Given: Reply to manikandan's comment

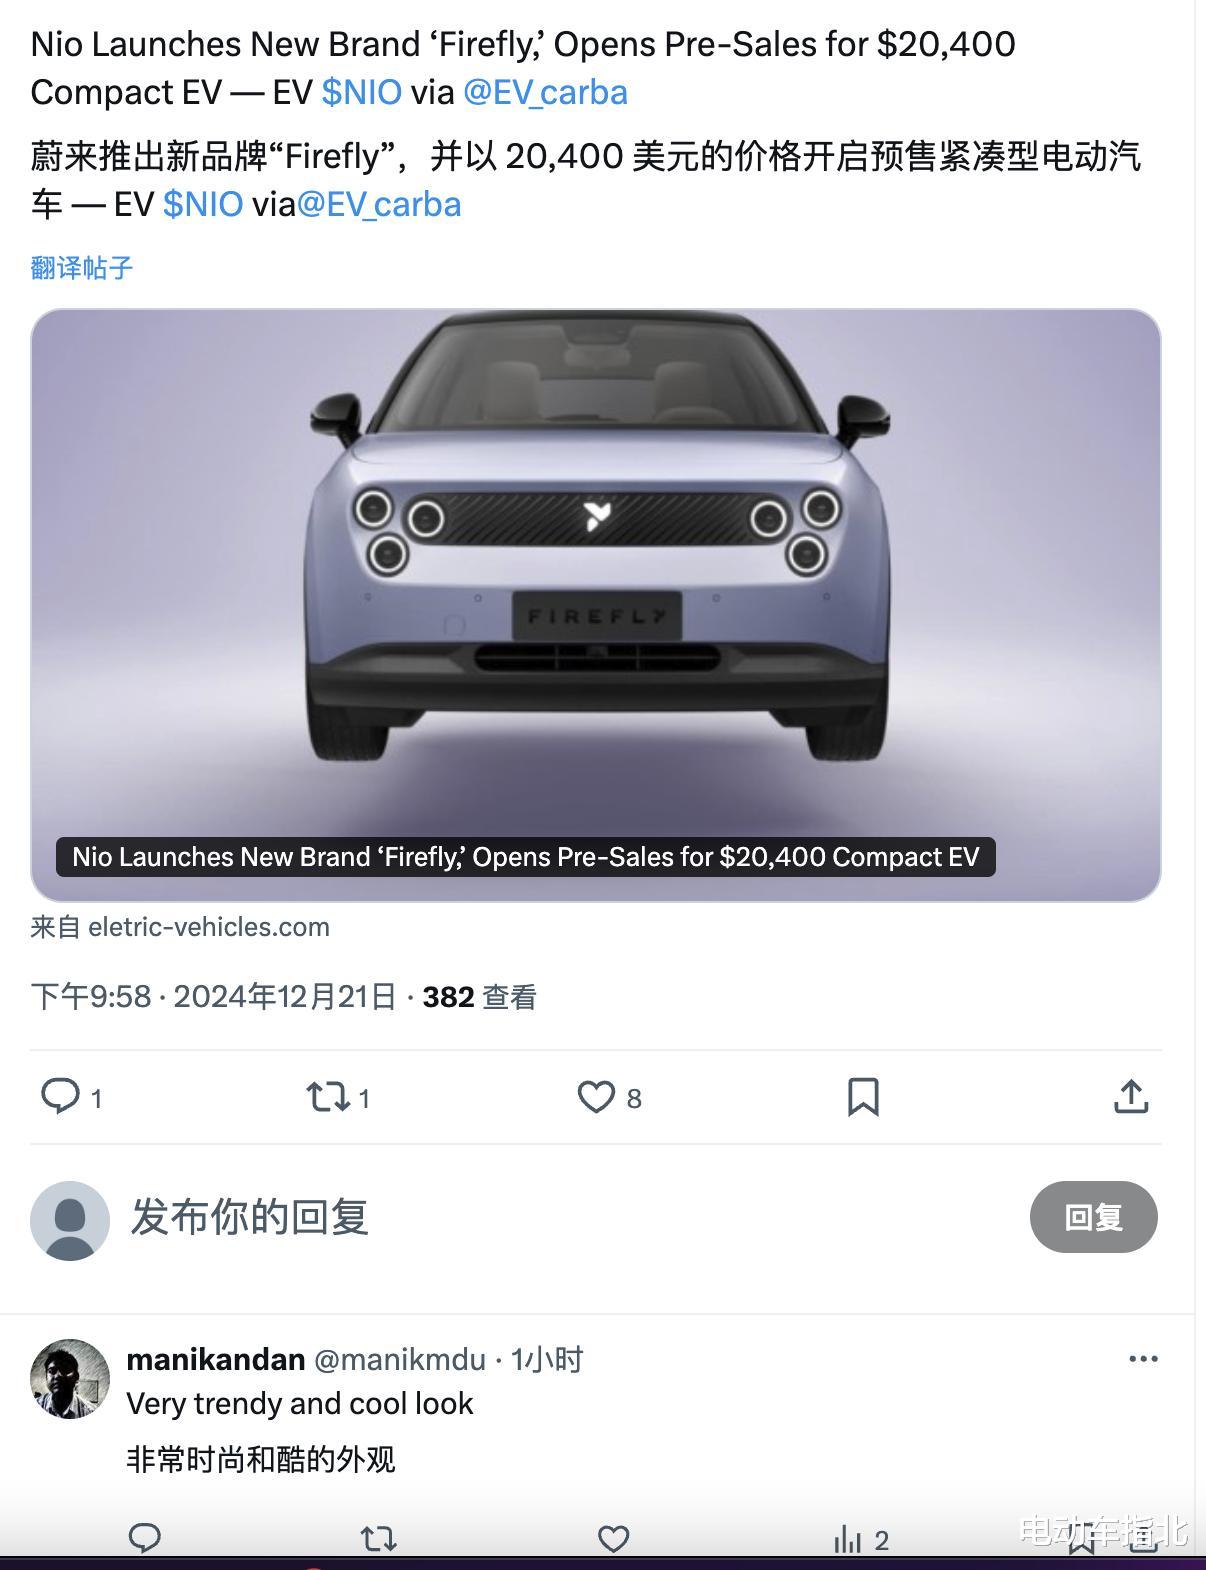Looking at the screenshot, I should tap(145, 1538).
